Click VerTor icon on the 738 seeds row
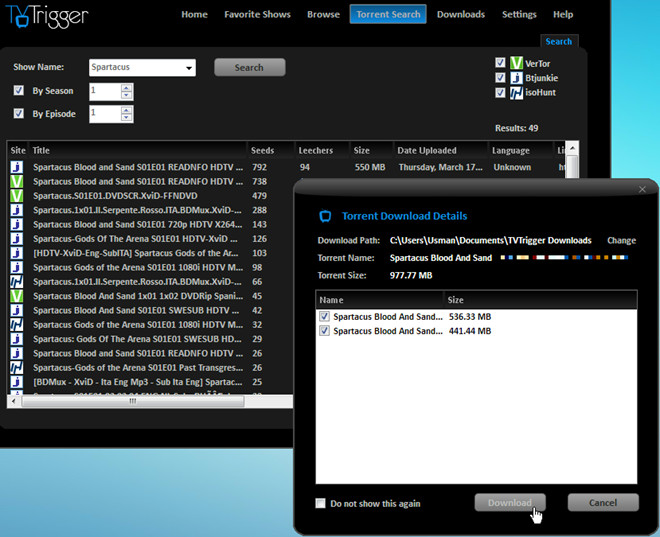This screenshot has height=537, width=660. 16,181
